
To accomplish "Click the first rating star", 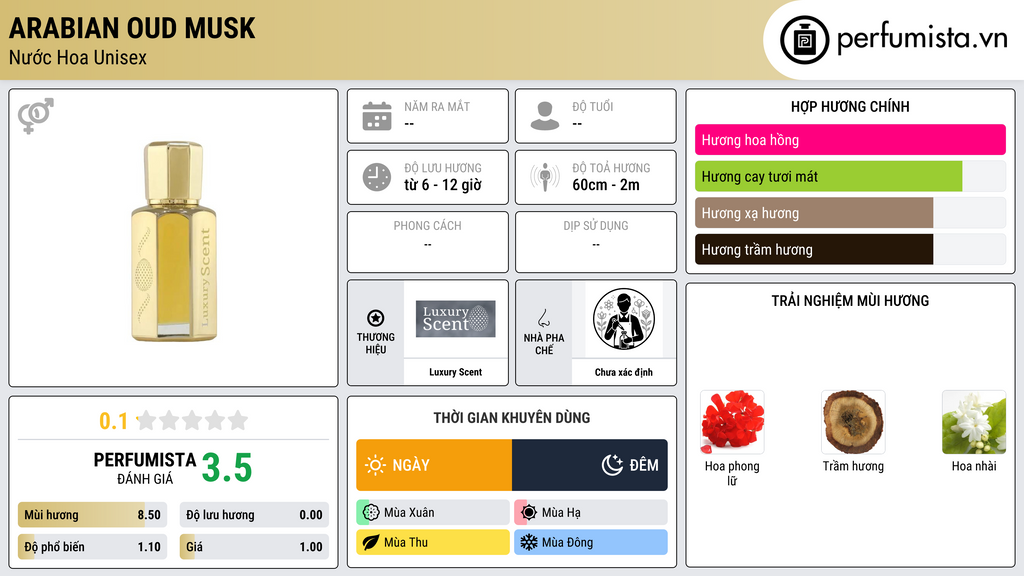I will pyautogui.click(x=147, y=420).
